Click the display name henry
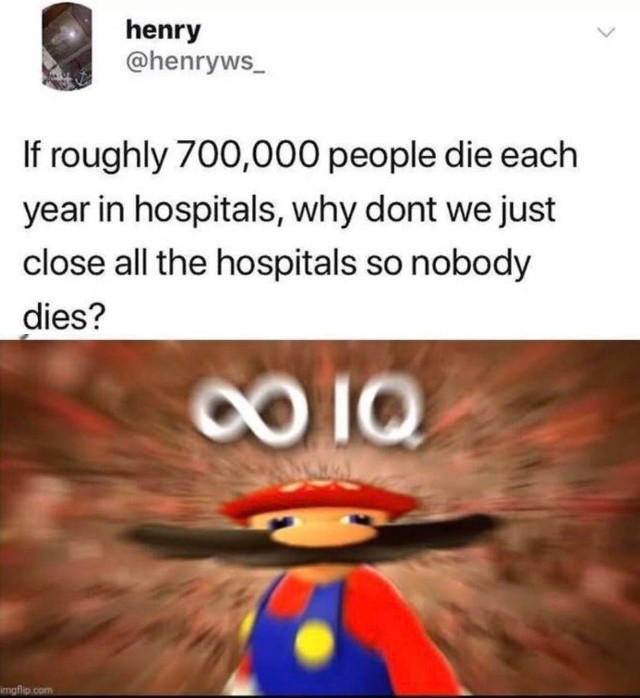This screenshot has height=698, width=640. 163,31
